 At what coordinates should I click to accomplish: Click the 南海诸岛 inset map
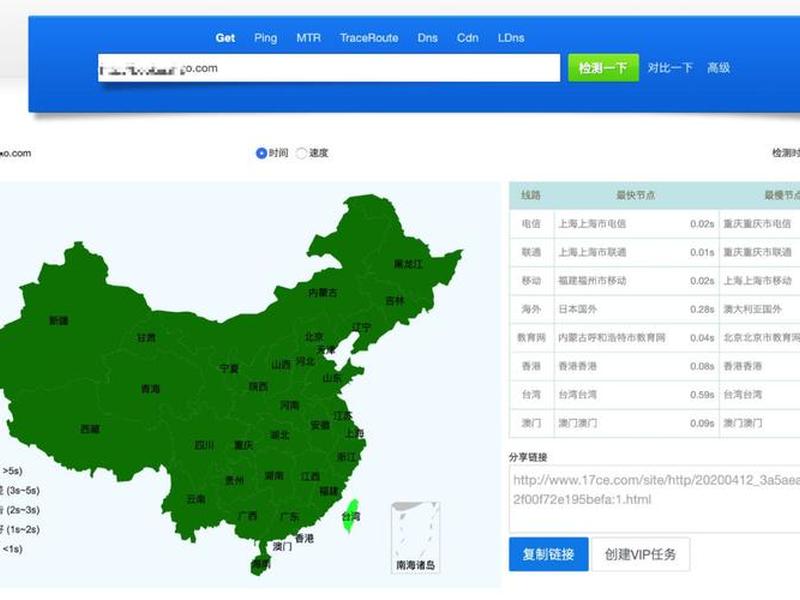pos(415,537)
